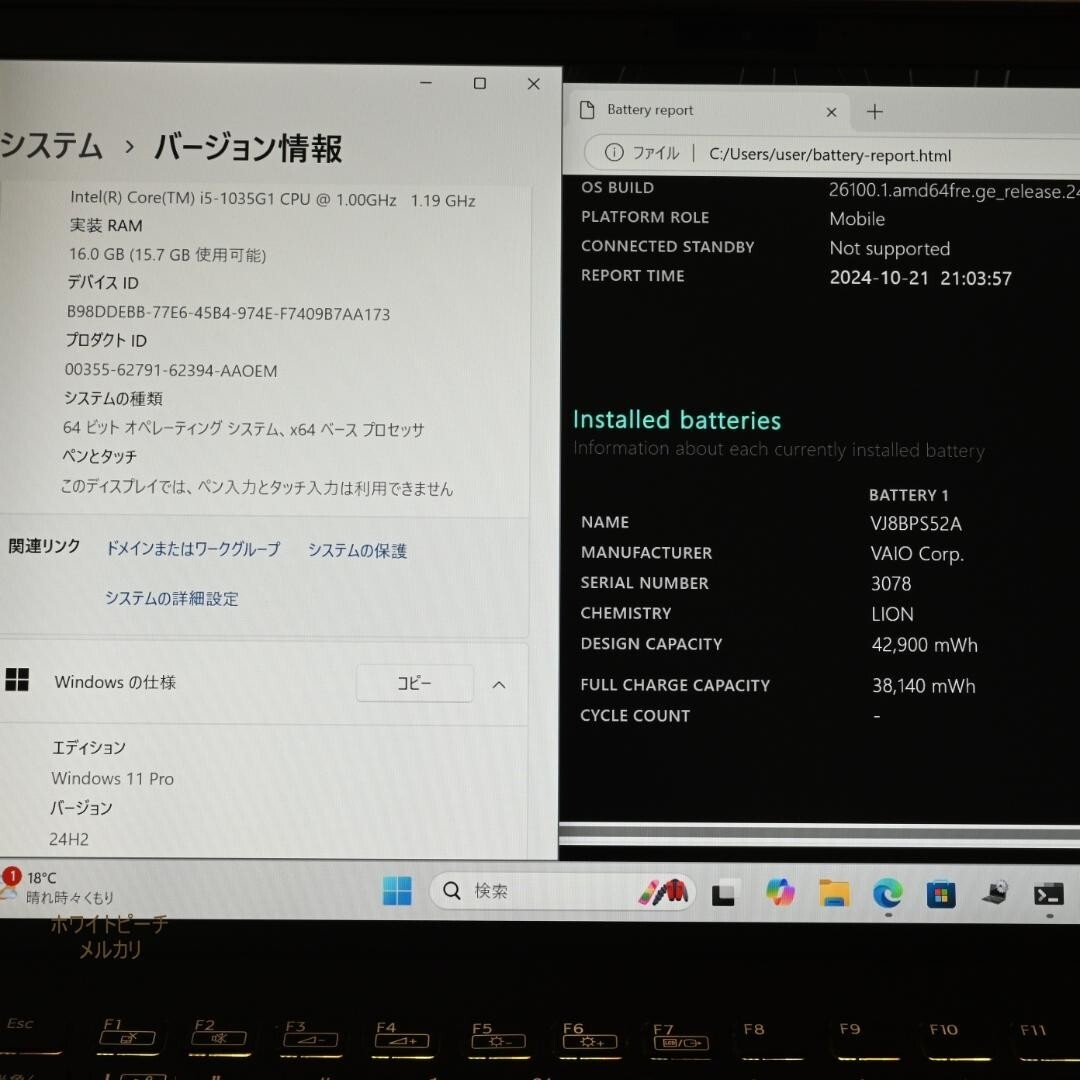Click the Installed batteries heading
Image resolution: width=1080 pixels, height=1080 pixels.
(x=677, y=419)
